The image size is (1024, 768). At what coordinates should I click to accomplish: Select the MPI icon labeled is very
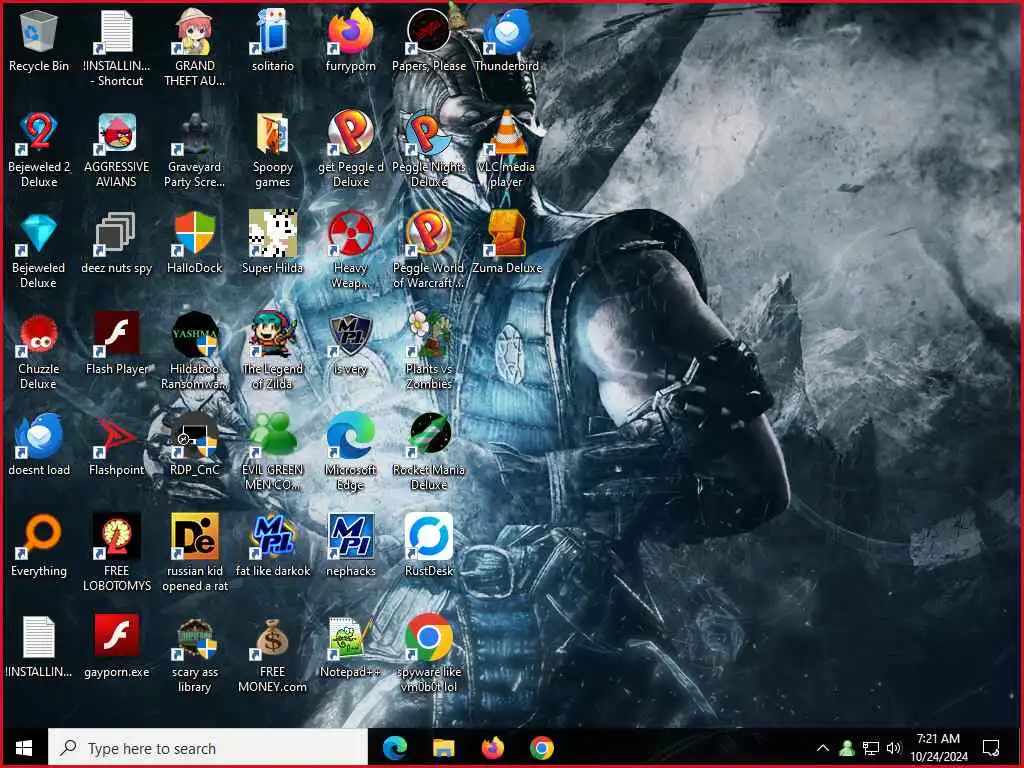click(351, 345)
